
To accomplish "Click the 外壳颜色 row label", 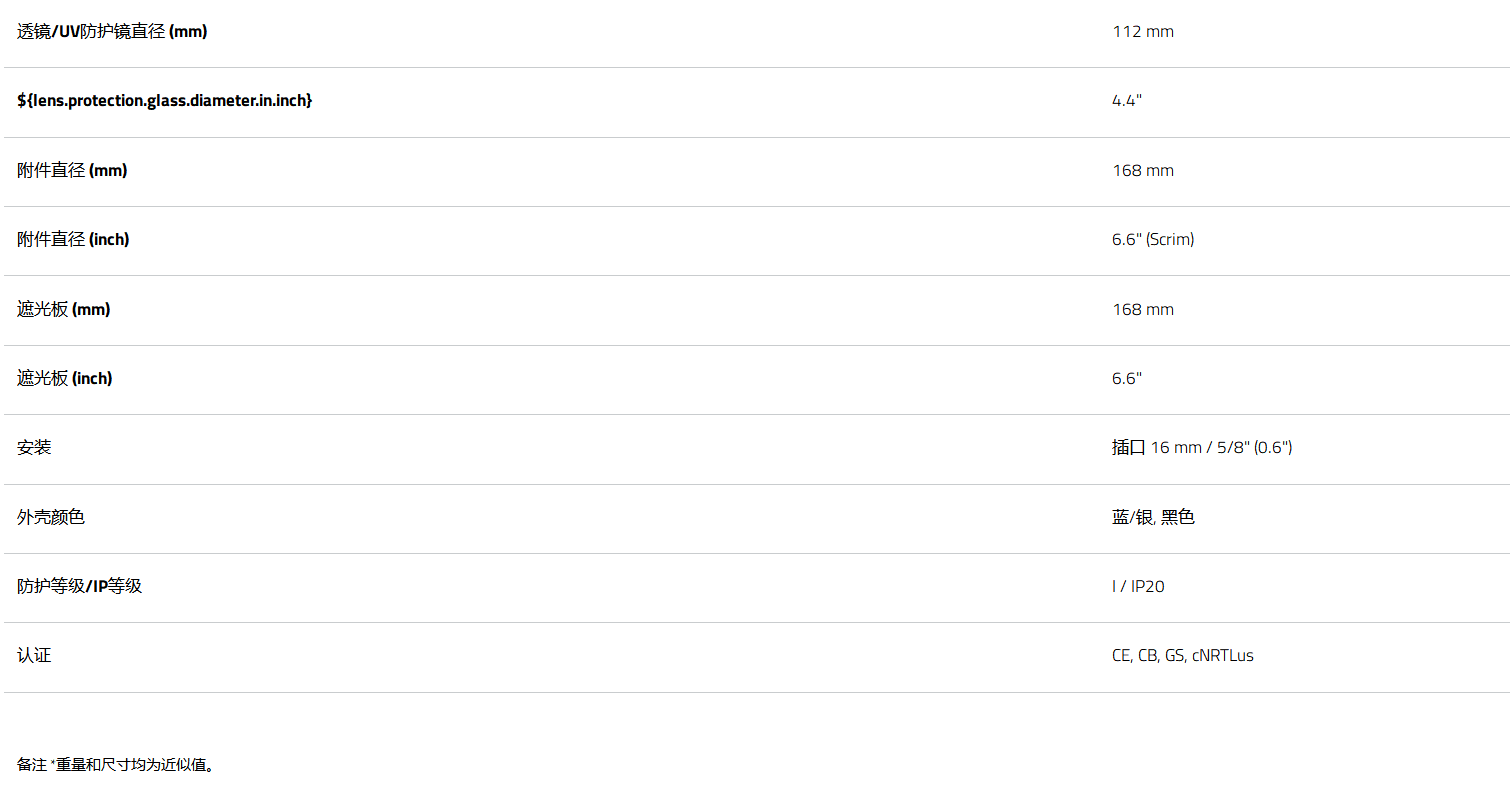I will pyautogui.click(x=51, y=518).
